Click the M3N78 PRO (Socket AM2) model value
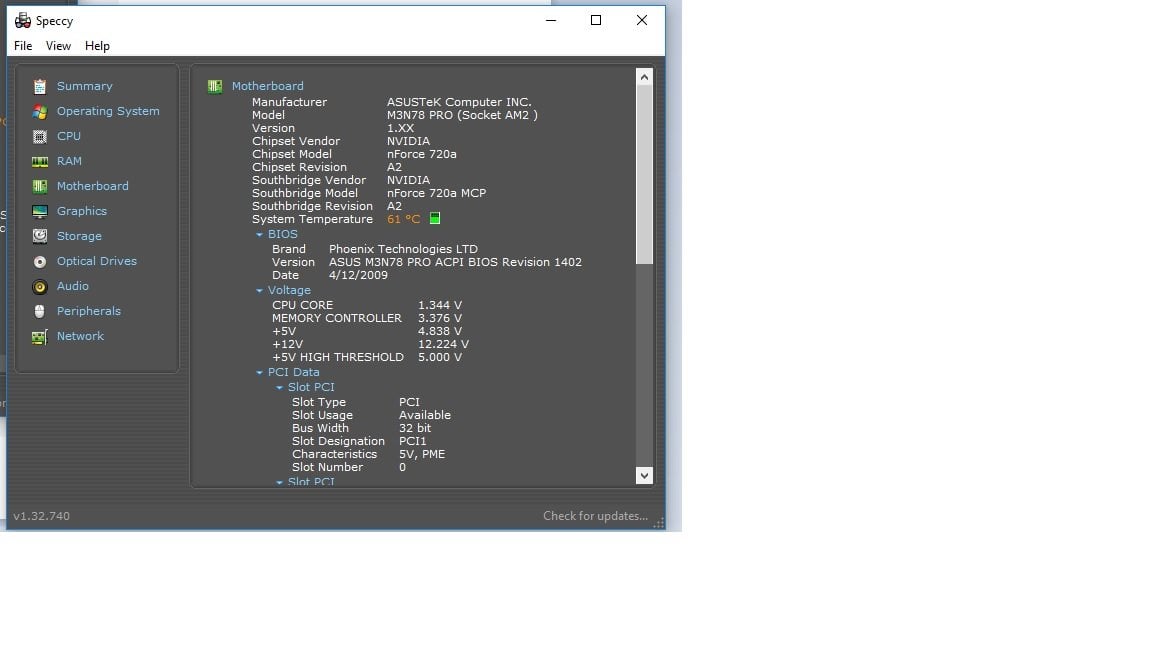The image size is (1152, 648). click(462, 115)
